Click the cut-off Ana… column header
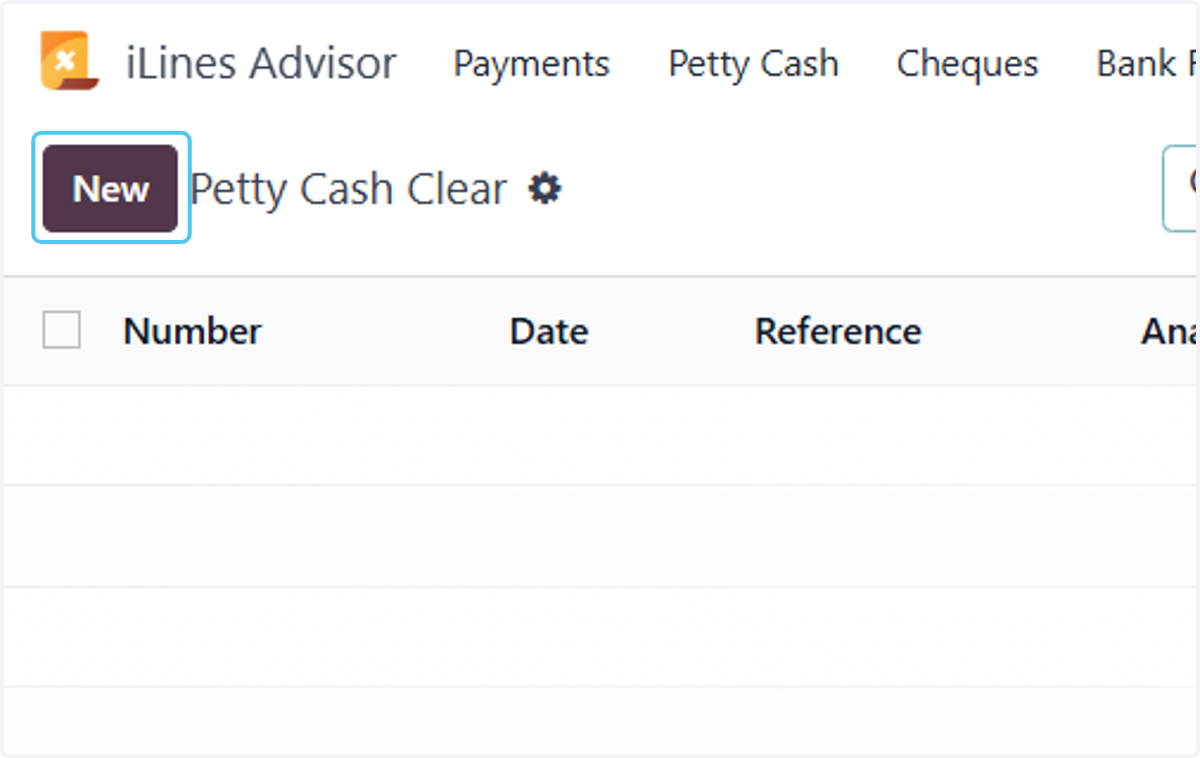Image resolution: width=1200 pixels, height=758 pixels. pyautogui.click(x=1169, y=331)
